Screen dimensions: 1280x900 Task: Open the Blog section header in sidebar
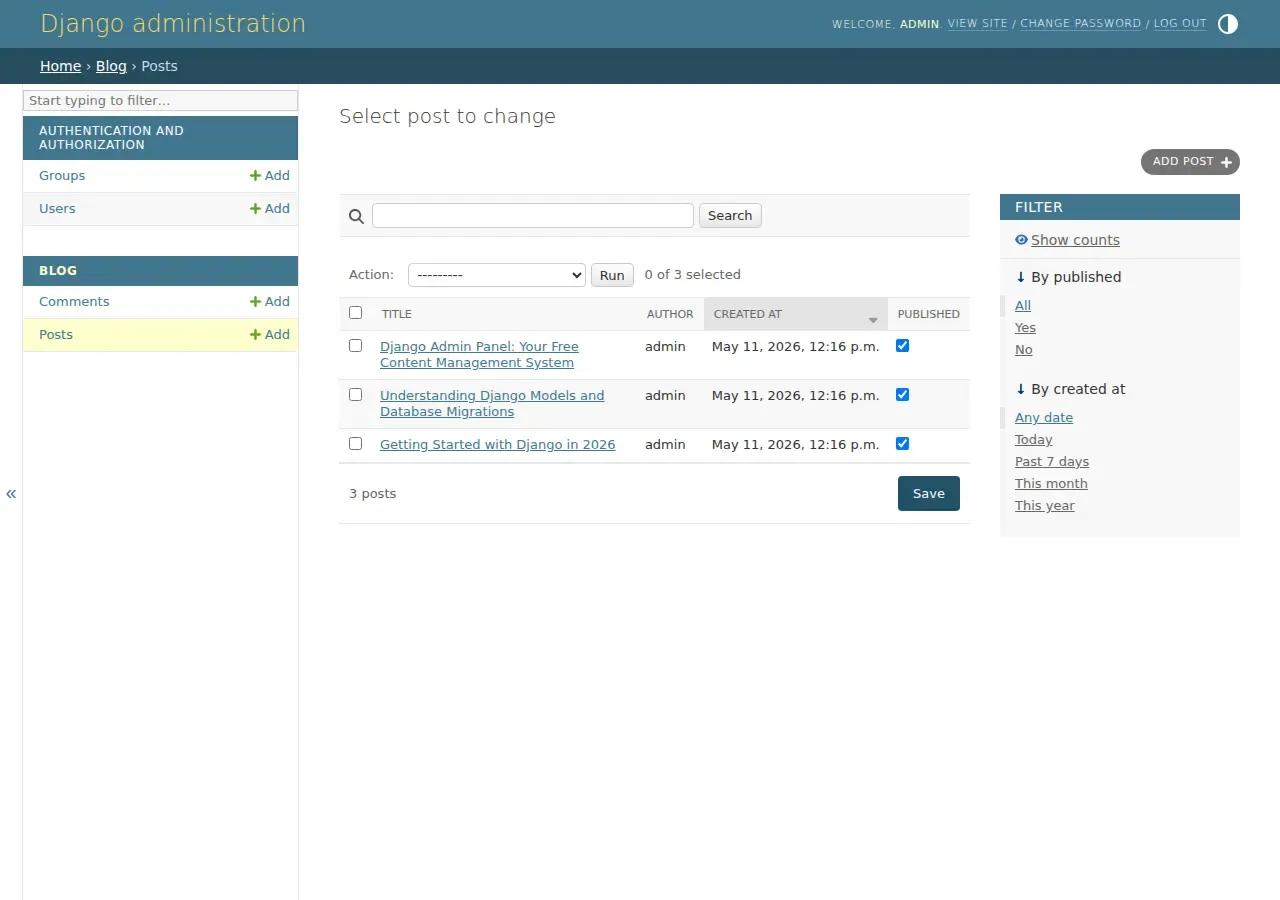[x=58, y=270]
